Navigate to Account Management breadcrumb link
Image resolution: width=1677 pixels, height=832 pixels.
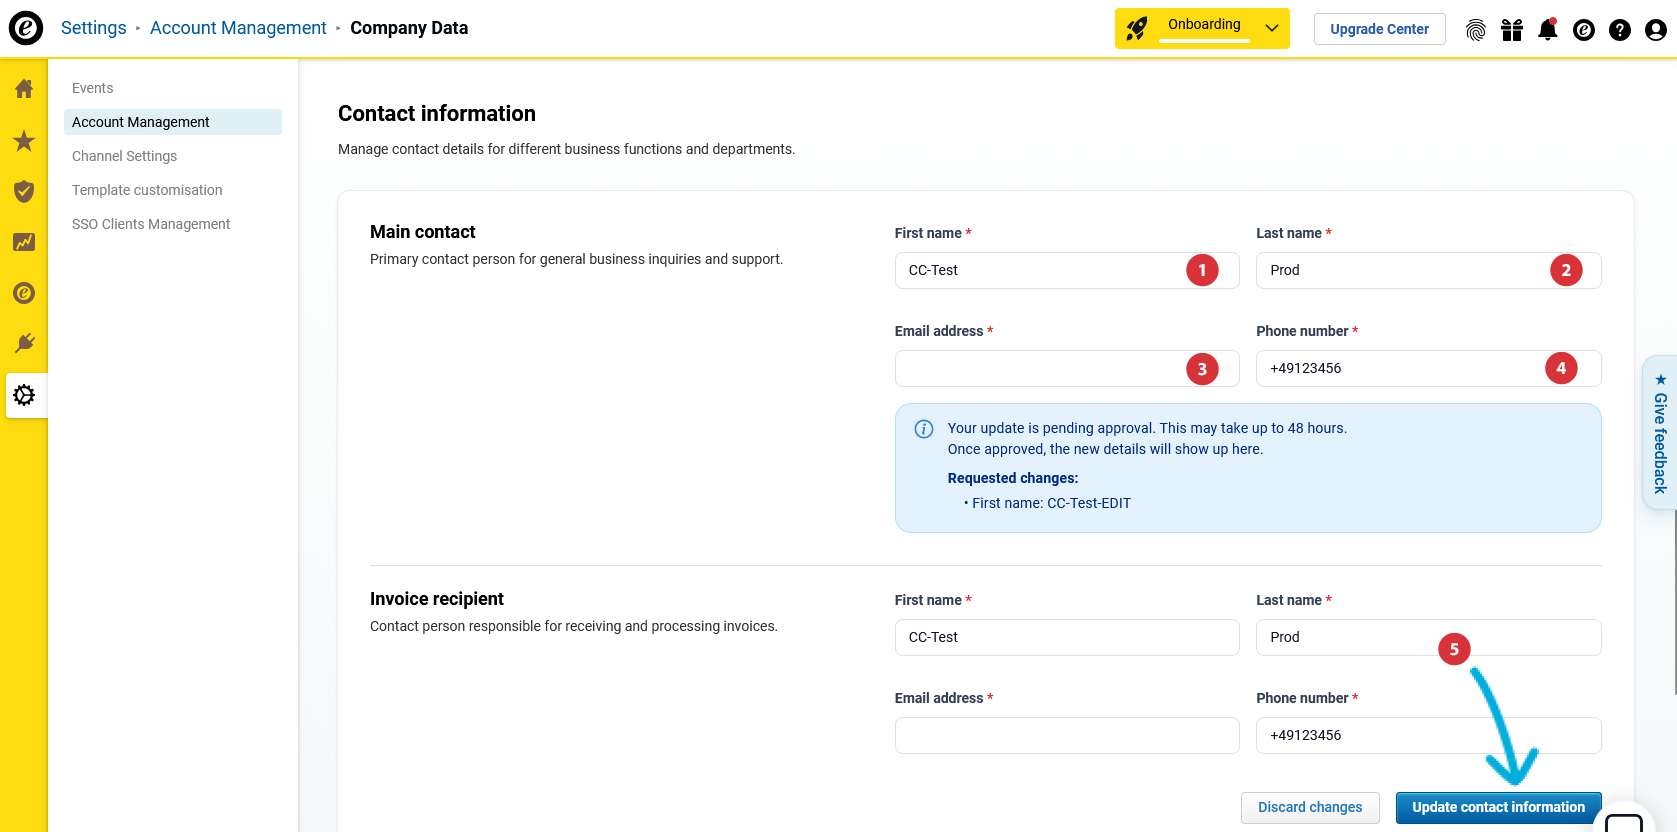(x=238, y=28)
